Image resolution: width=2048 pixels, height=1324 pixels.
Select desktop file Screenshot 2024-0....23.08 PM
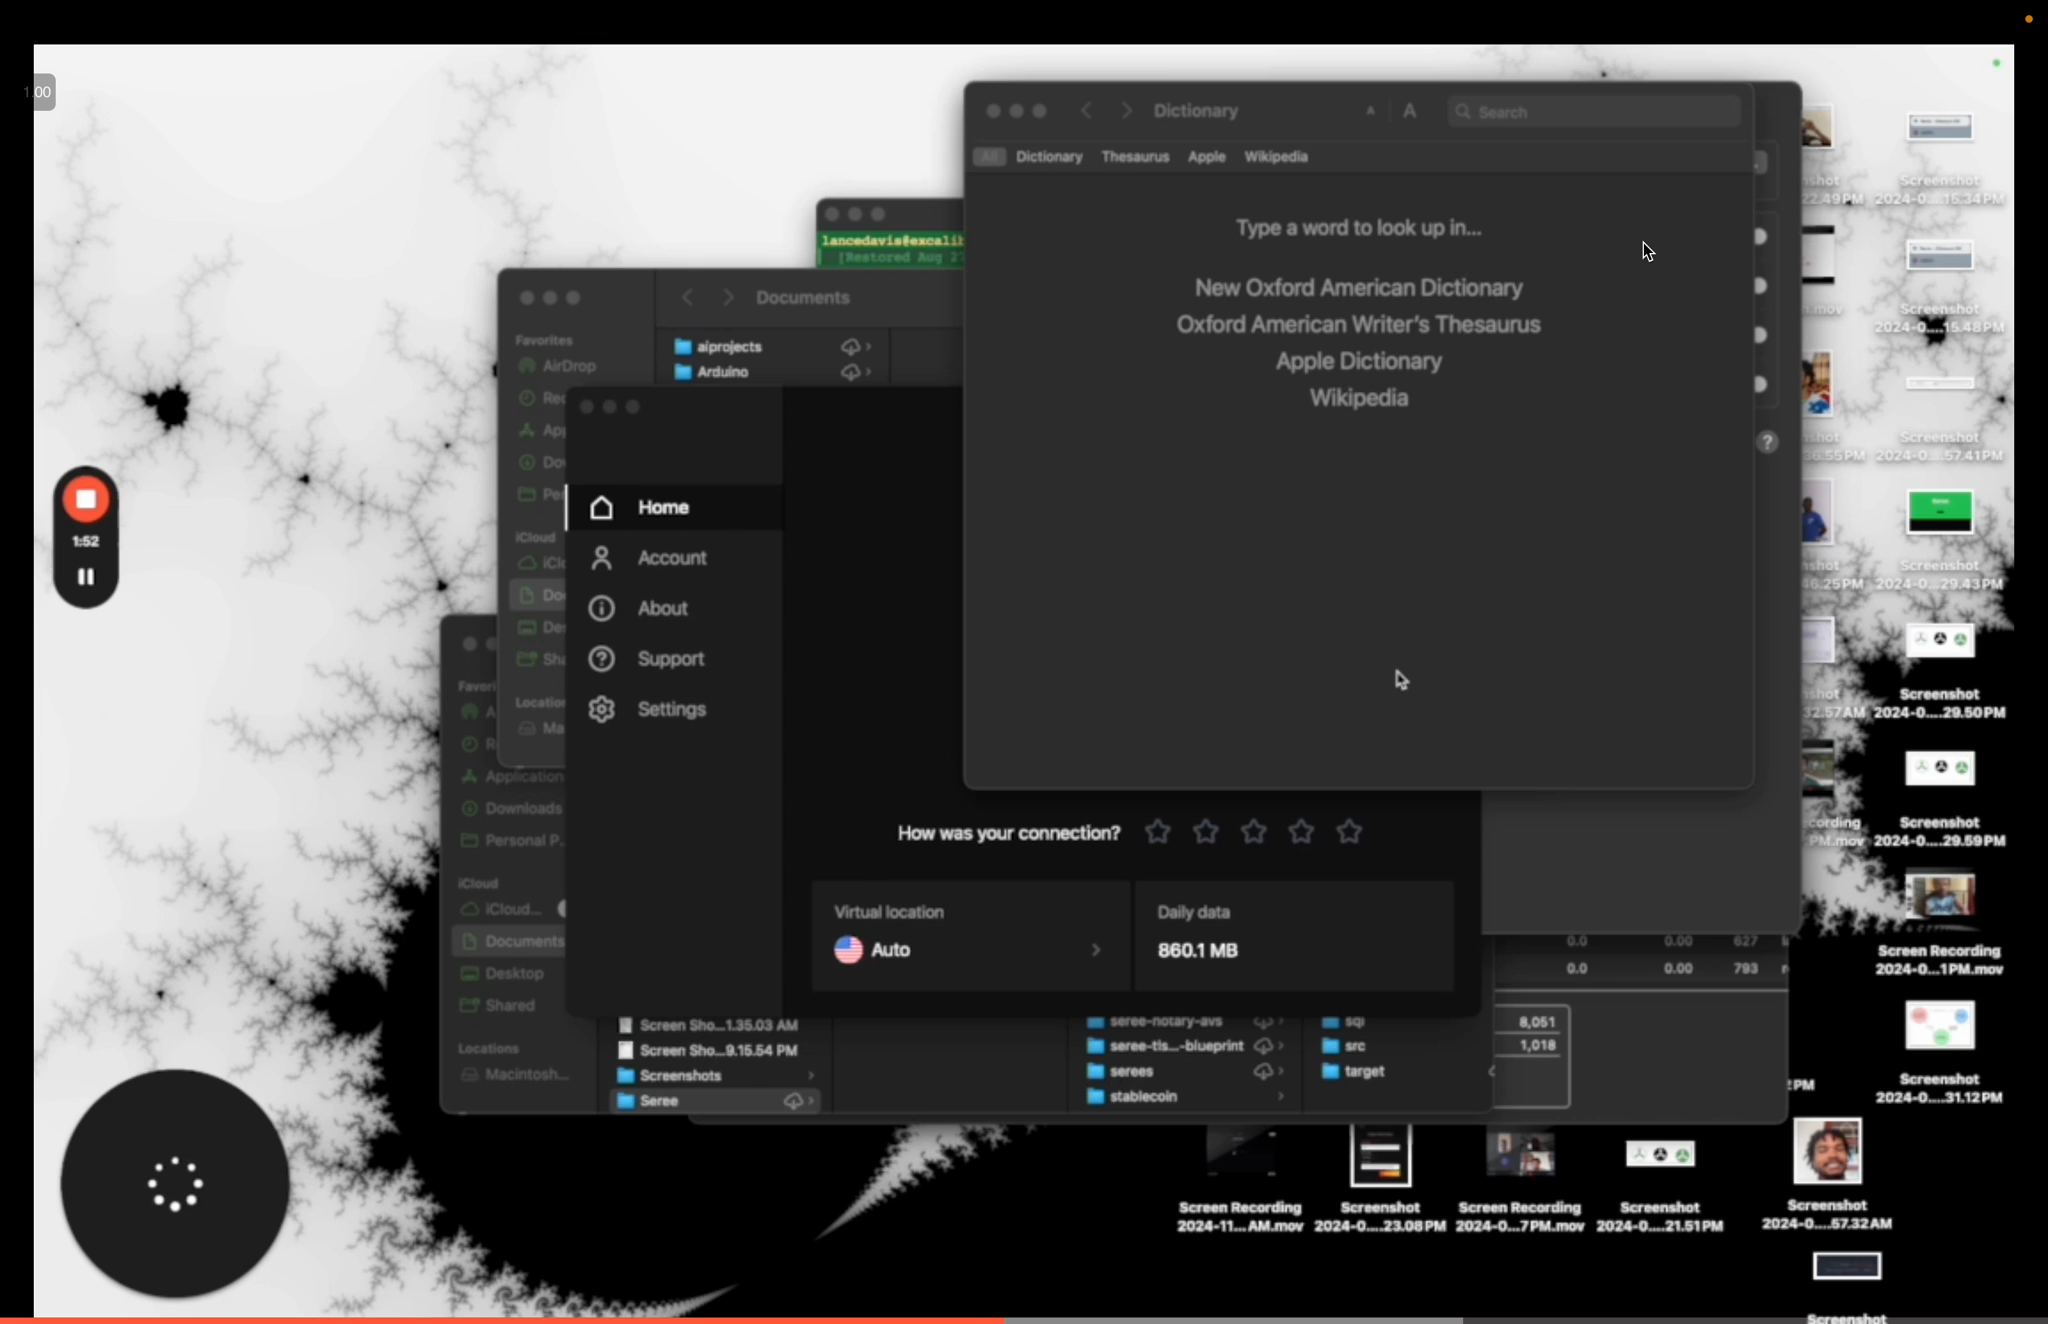1380,1179
